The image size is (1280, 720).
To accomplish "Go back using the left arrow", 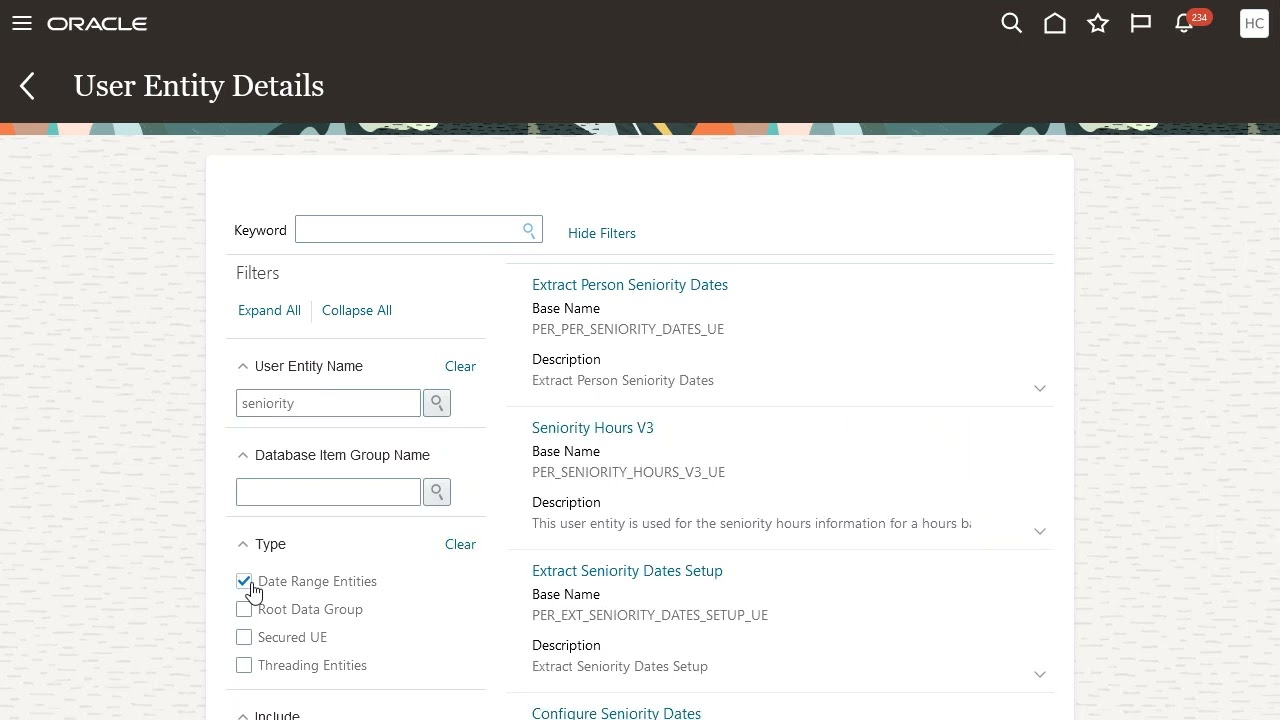I will 28,86.
